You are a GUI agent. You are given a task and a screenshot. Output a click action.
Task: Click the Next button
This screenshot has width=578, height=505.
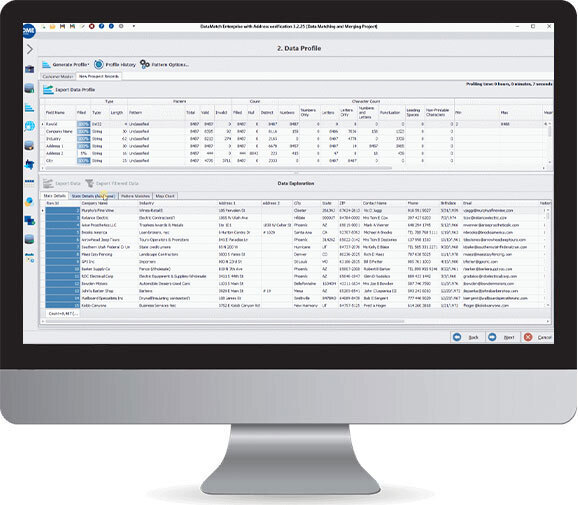(502, 337)
